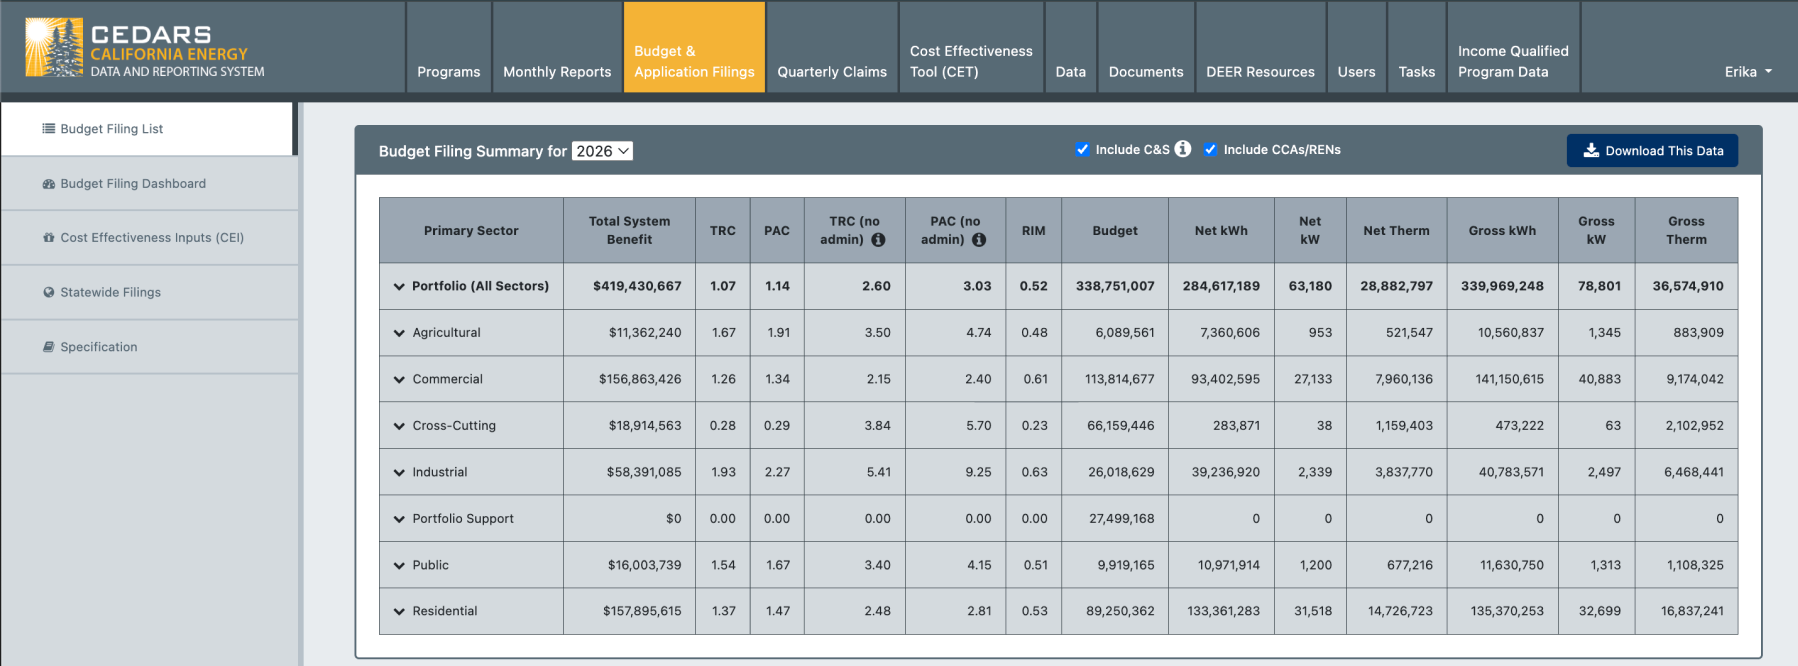Click the CEDARS sun logo
This screenshot has height=666, width=1798.
pos(54,47)
